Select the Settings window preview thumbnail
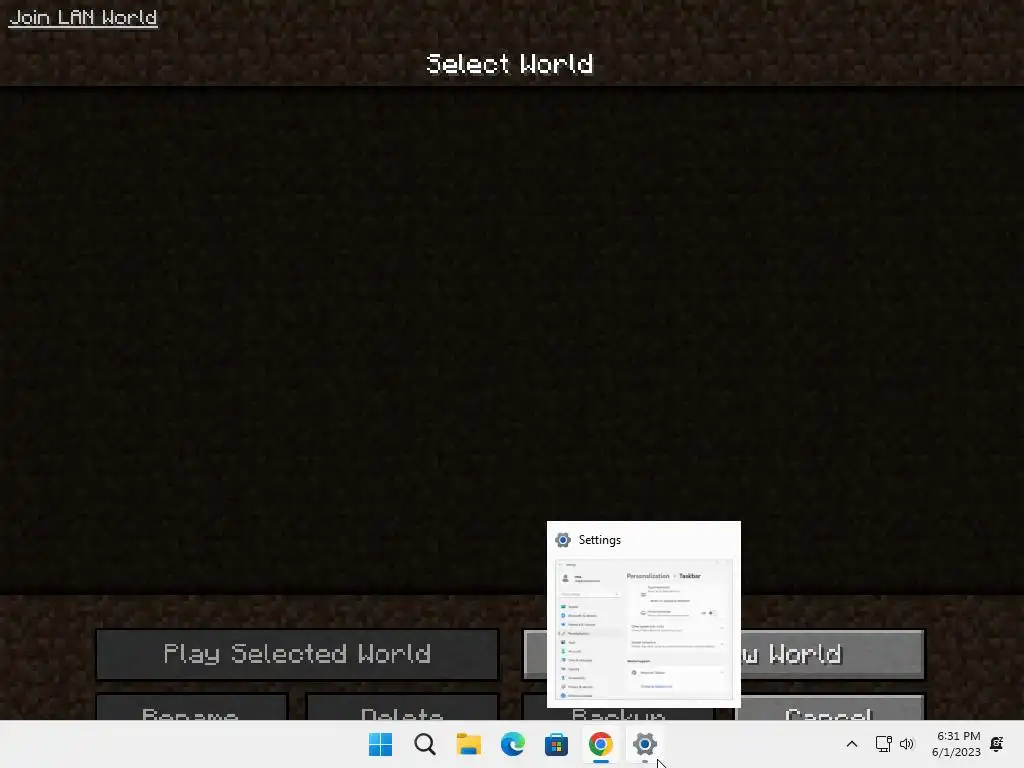 (x=644, y=630)
